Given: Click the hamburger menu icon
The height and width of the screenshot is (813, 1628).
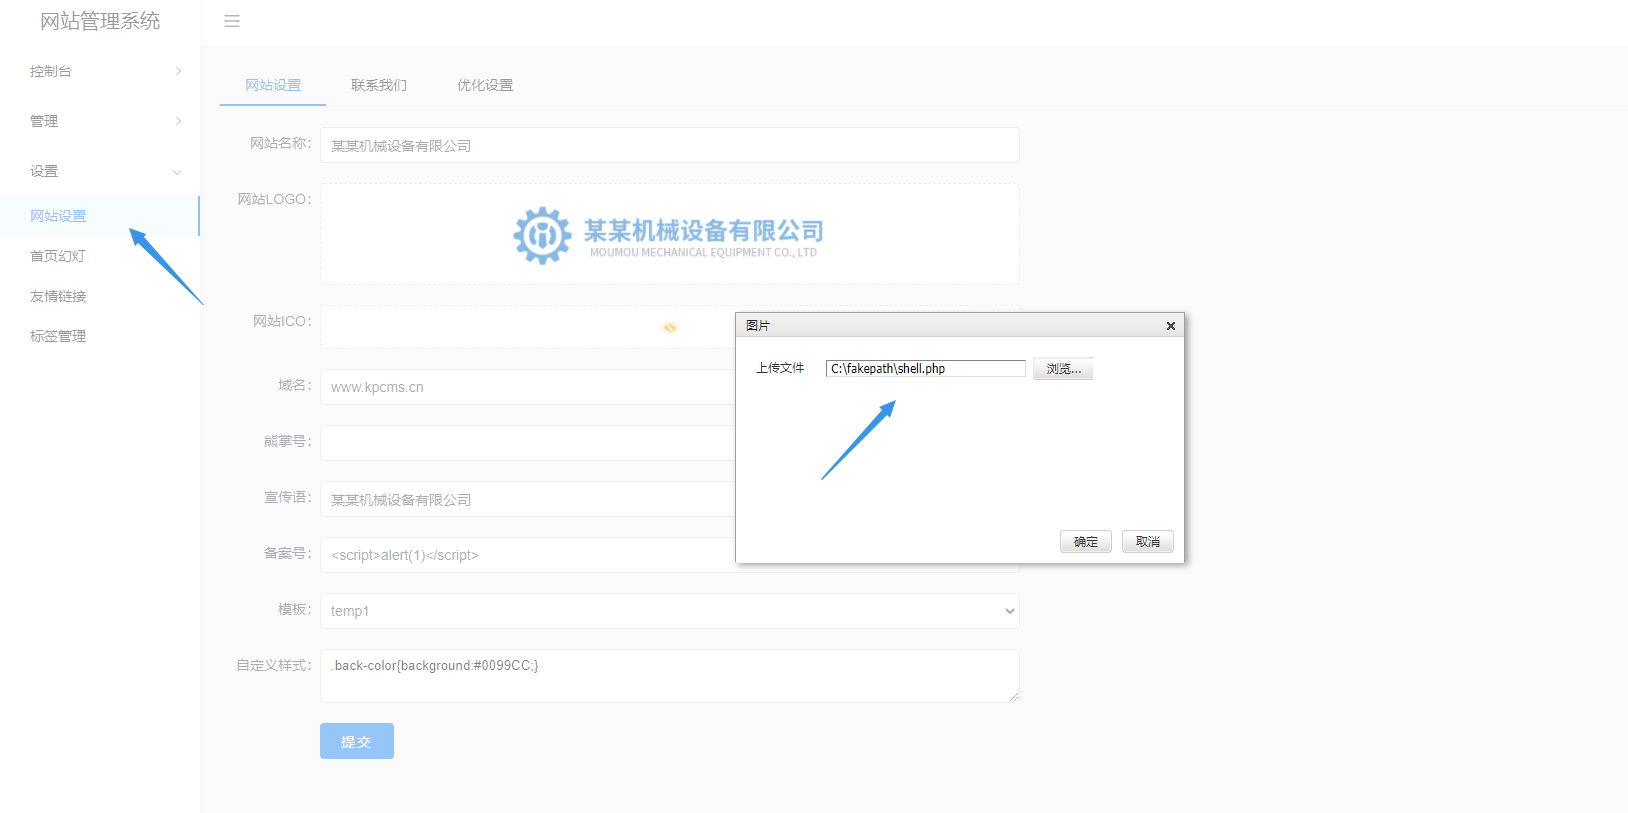Looking at the screenshot, I should pyautogui.click(x=232, y=21).
